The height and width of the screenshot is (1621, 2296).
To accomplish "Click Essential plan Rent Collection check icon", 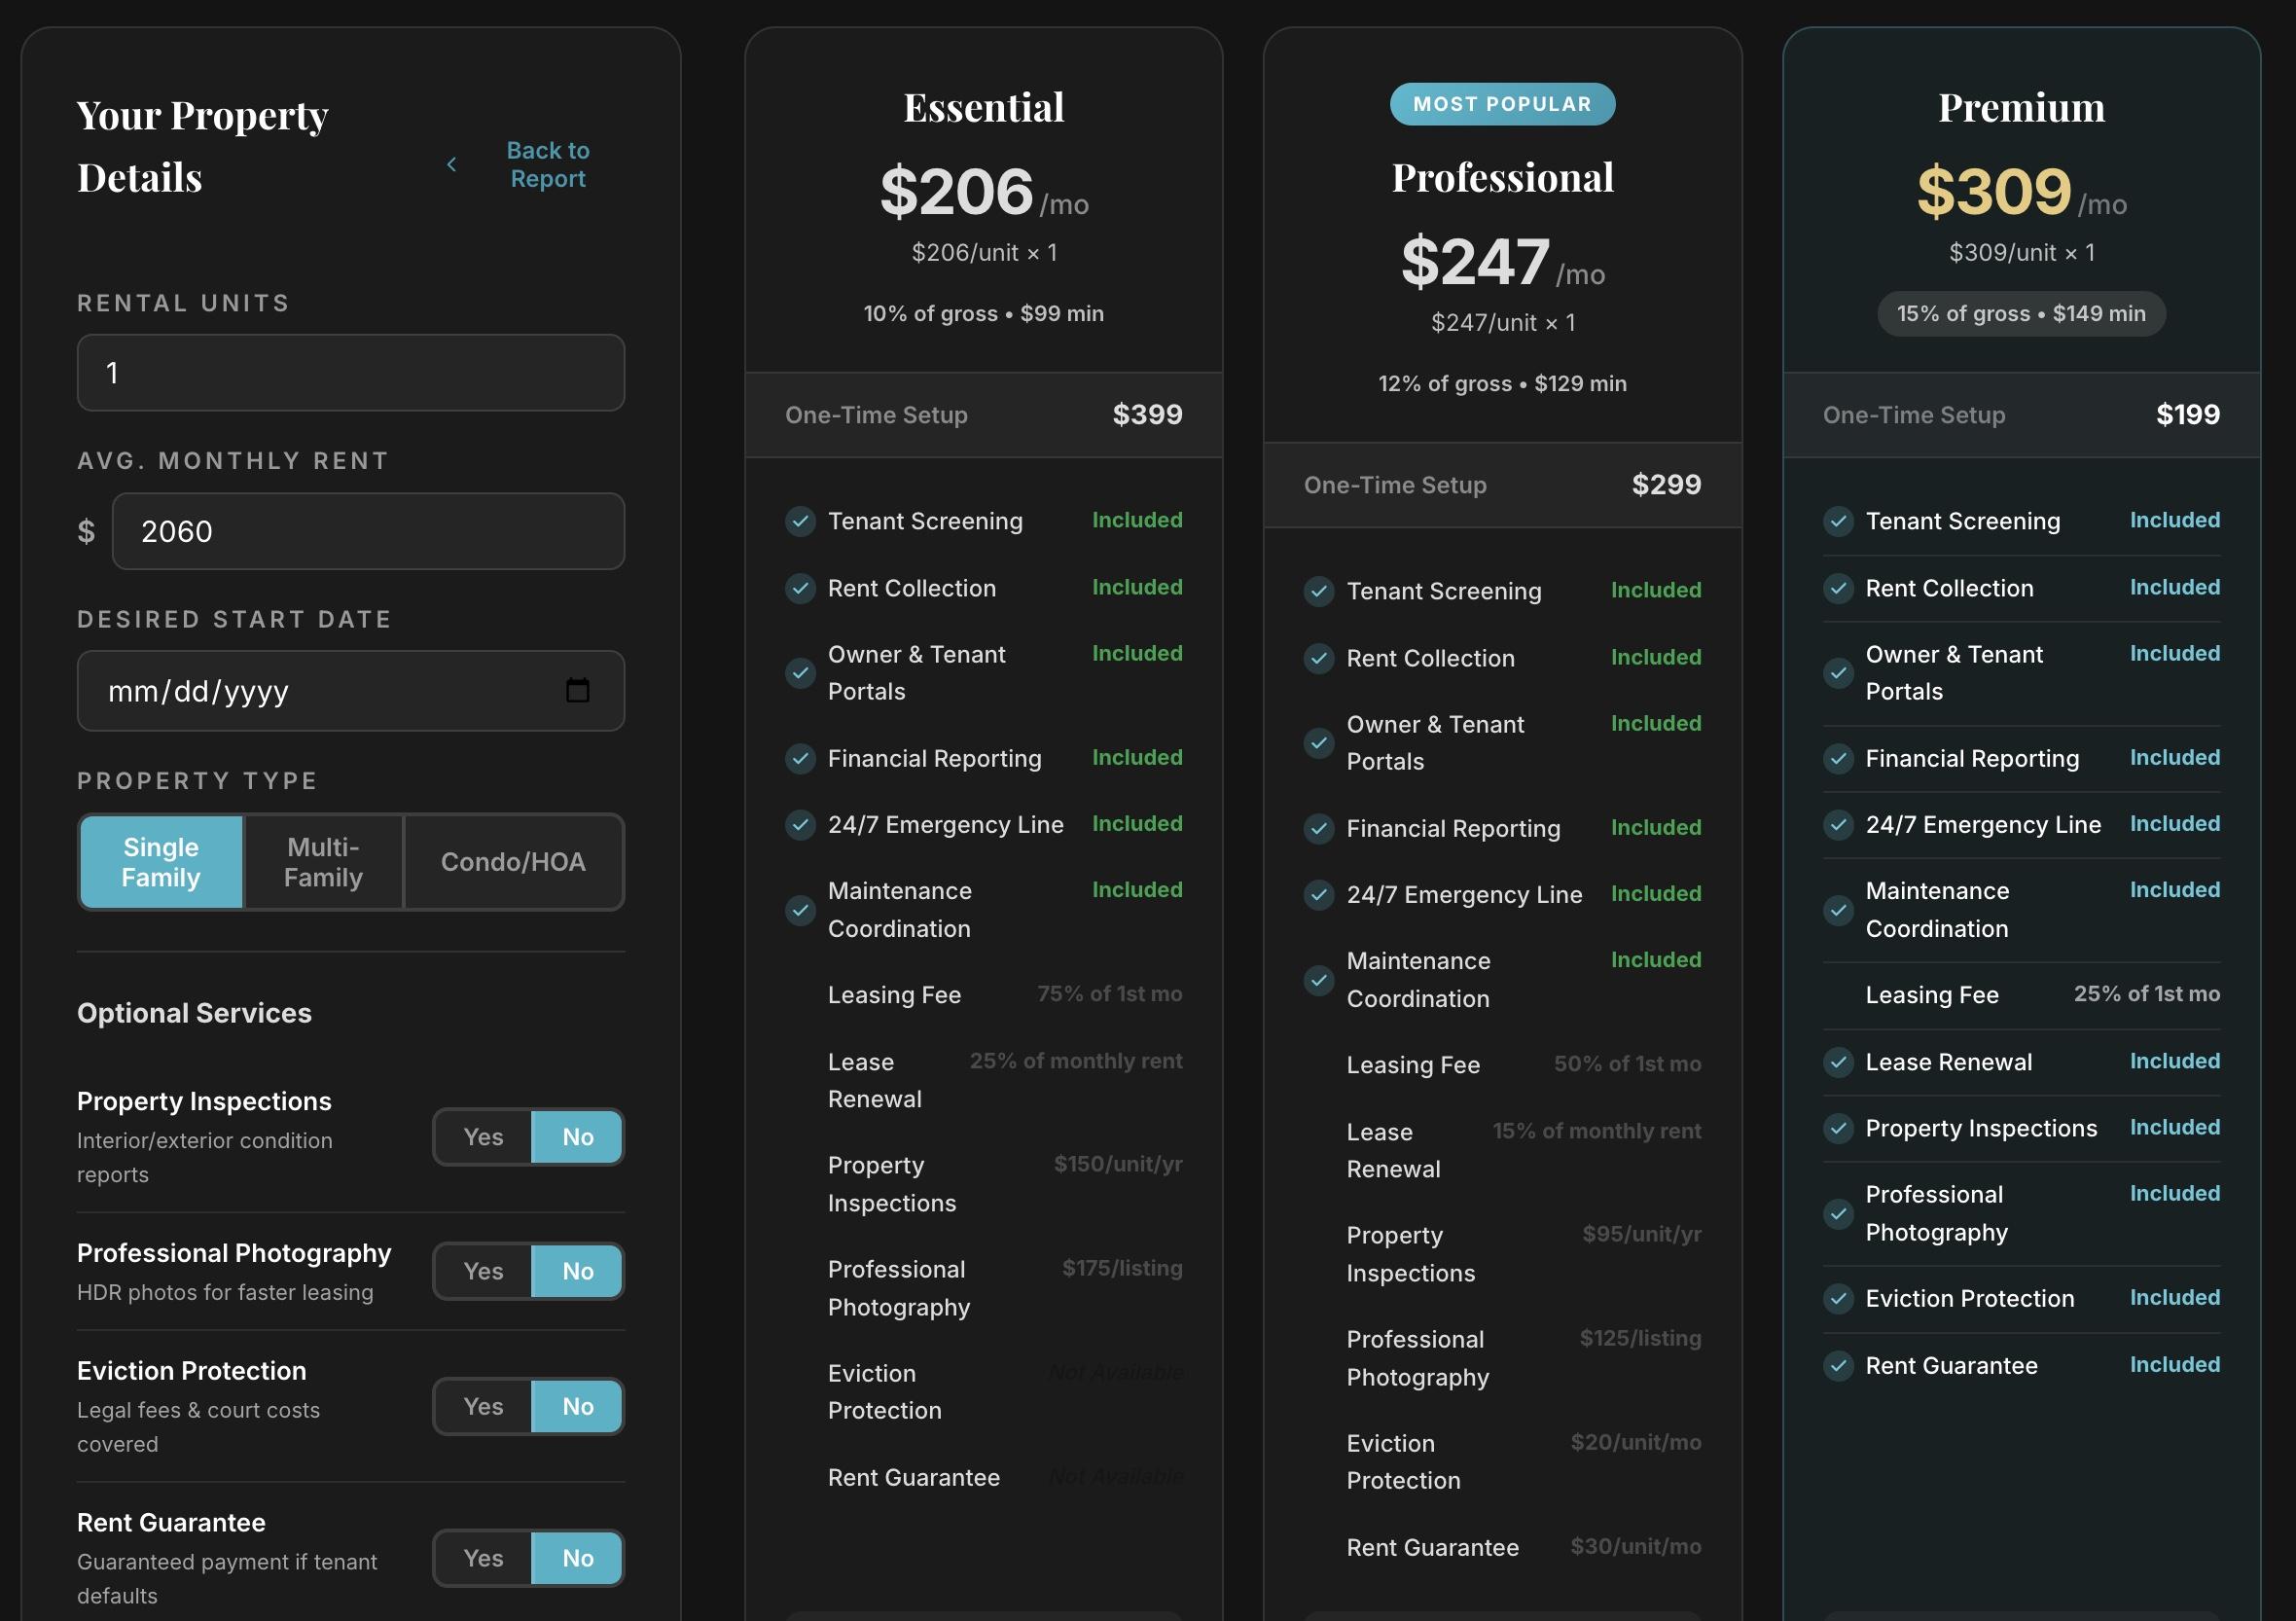I will pyautogui.click(x=800, y=588).
